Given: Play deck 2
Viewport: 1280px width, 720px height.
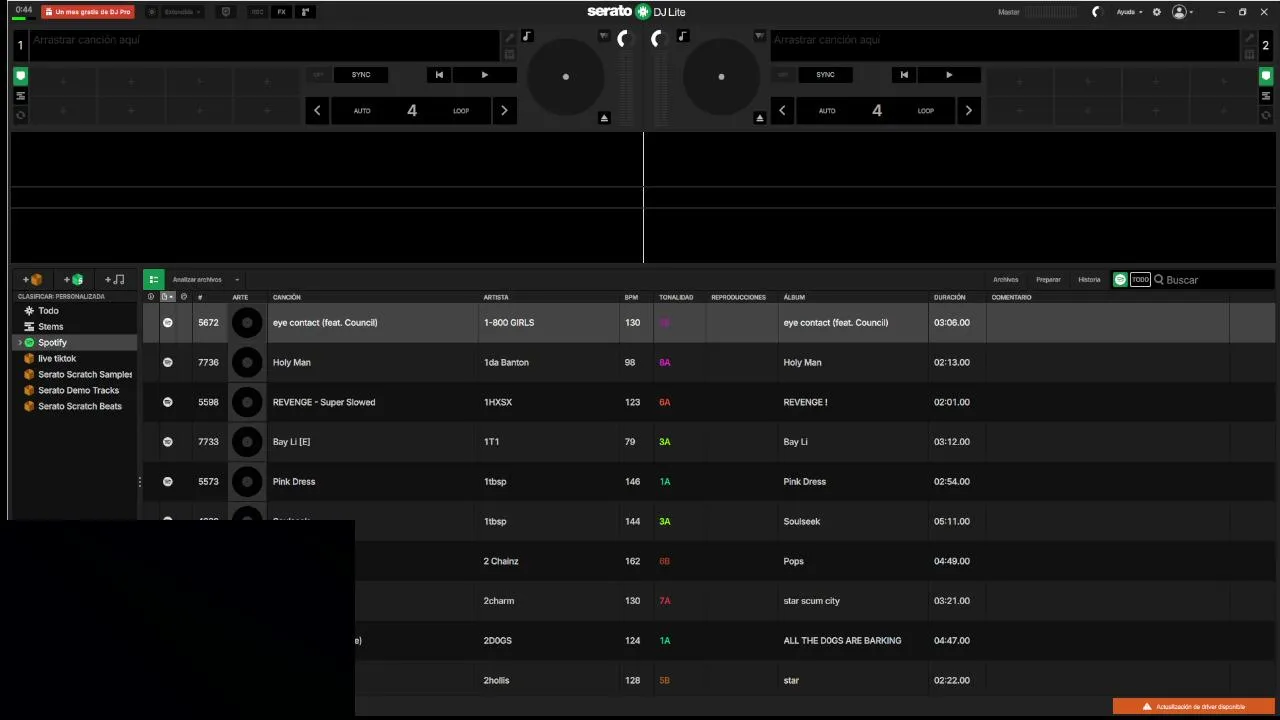Looking at the screenshot, I should pos(949,75).
